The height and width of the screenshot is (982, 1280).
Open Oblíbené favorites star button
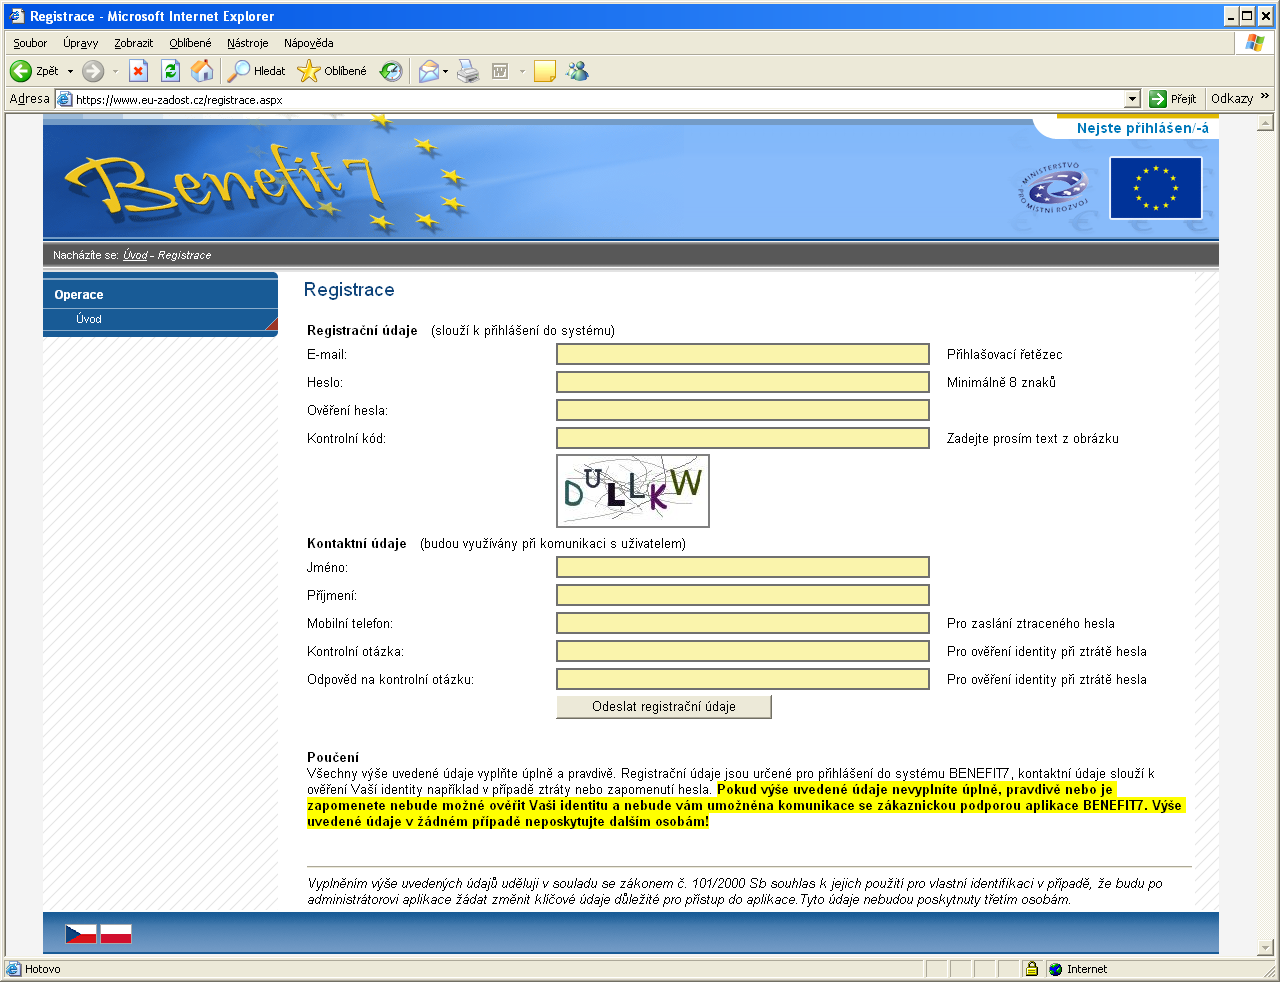click(333, 71)
